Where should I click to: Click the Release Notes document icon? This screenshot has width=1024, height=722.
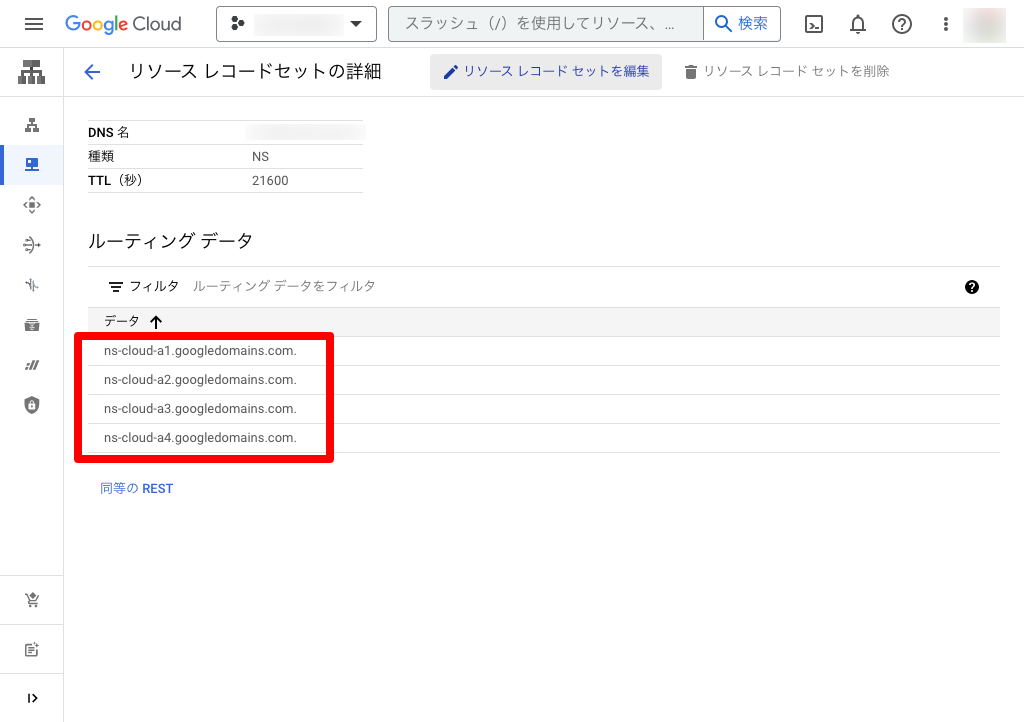(x=31, y=648)
